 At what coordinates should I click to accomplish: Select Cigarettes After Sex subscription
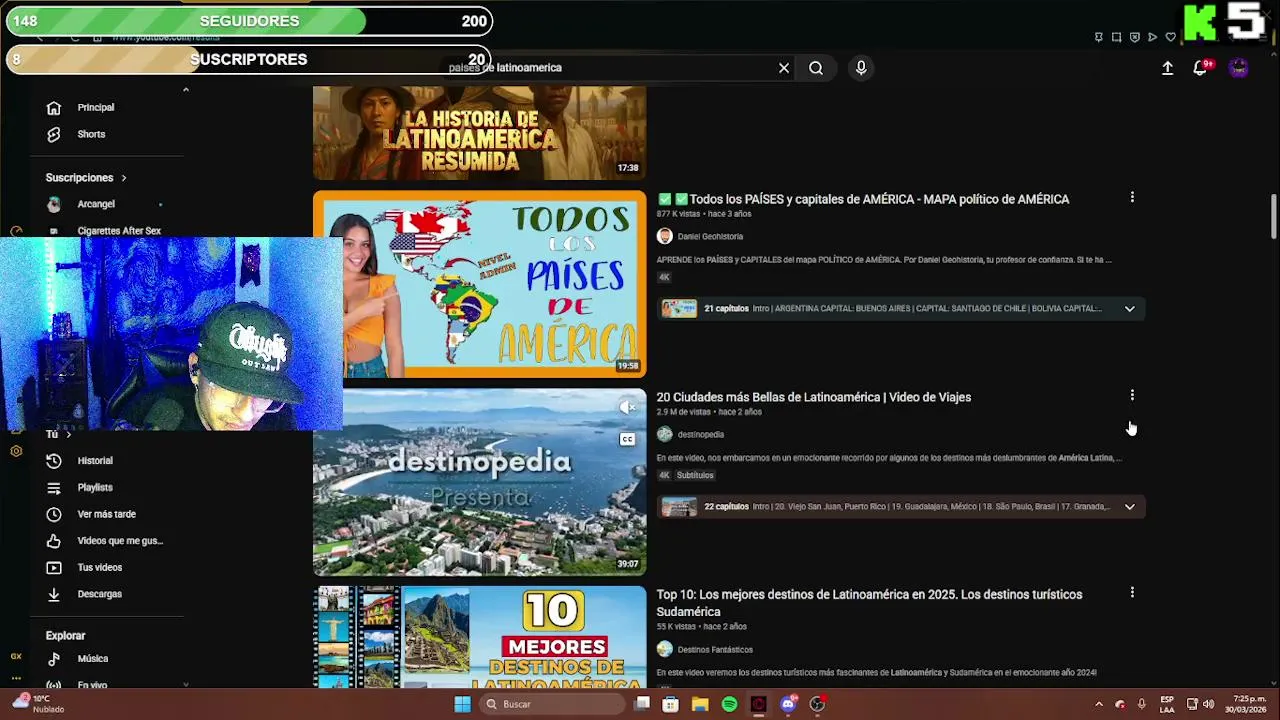coord(119,231)
